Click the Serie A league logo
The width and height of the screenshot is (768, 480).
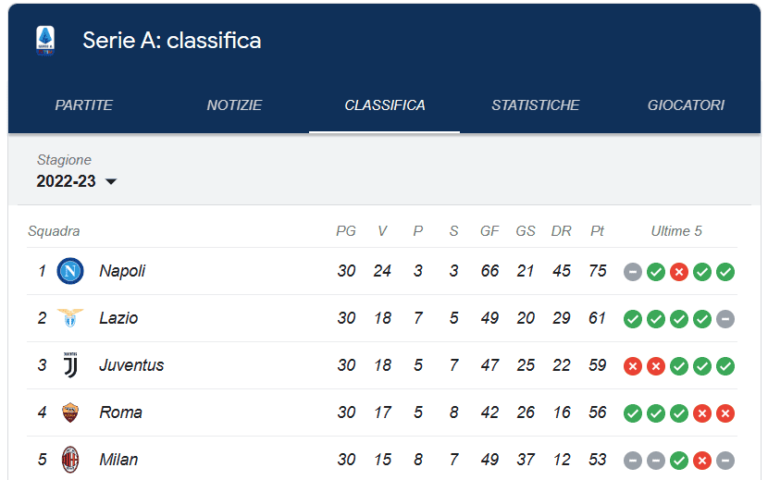pos(45,40)
